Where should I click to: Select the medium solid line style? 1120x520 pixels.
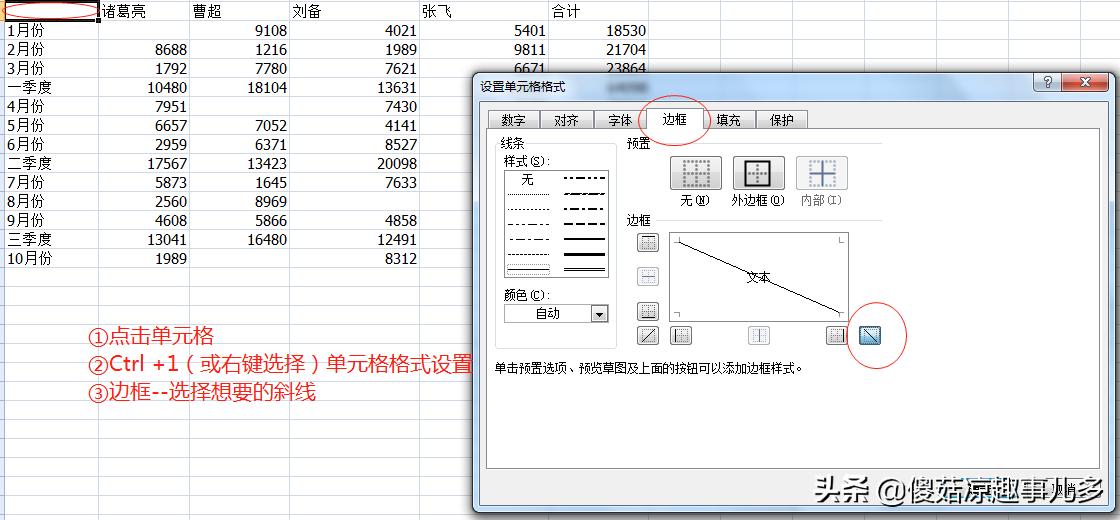[584, 239]
